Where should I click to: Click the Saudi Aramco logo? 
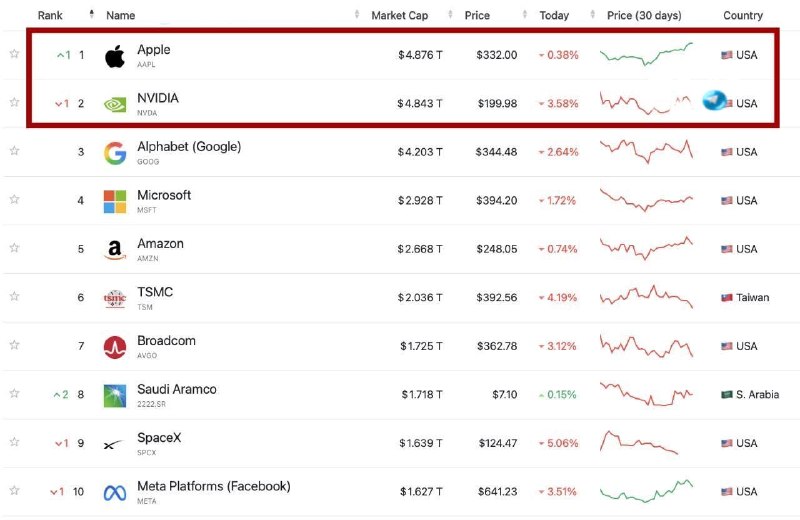pos(115,395)
